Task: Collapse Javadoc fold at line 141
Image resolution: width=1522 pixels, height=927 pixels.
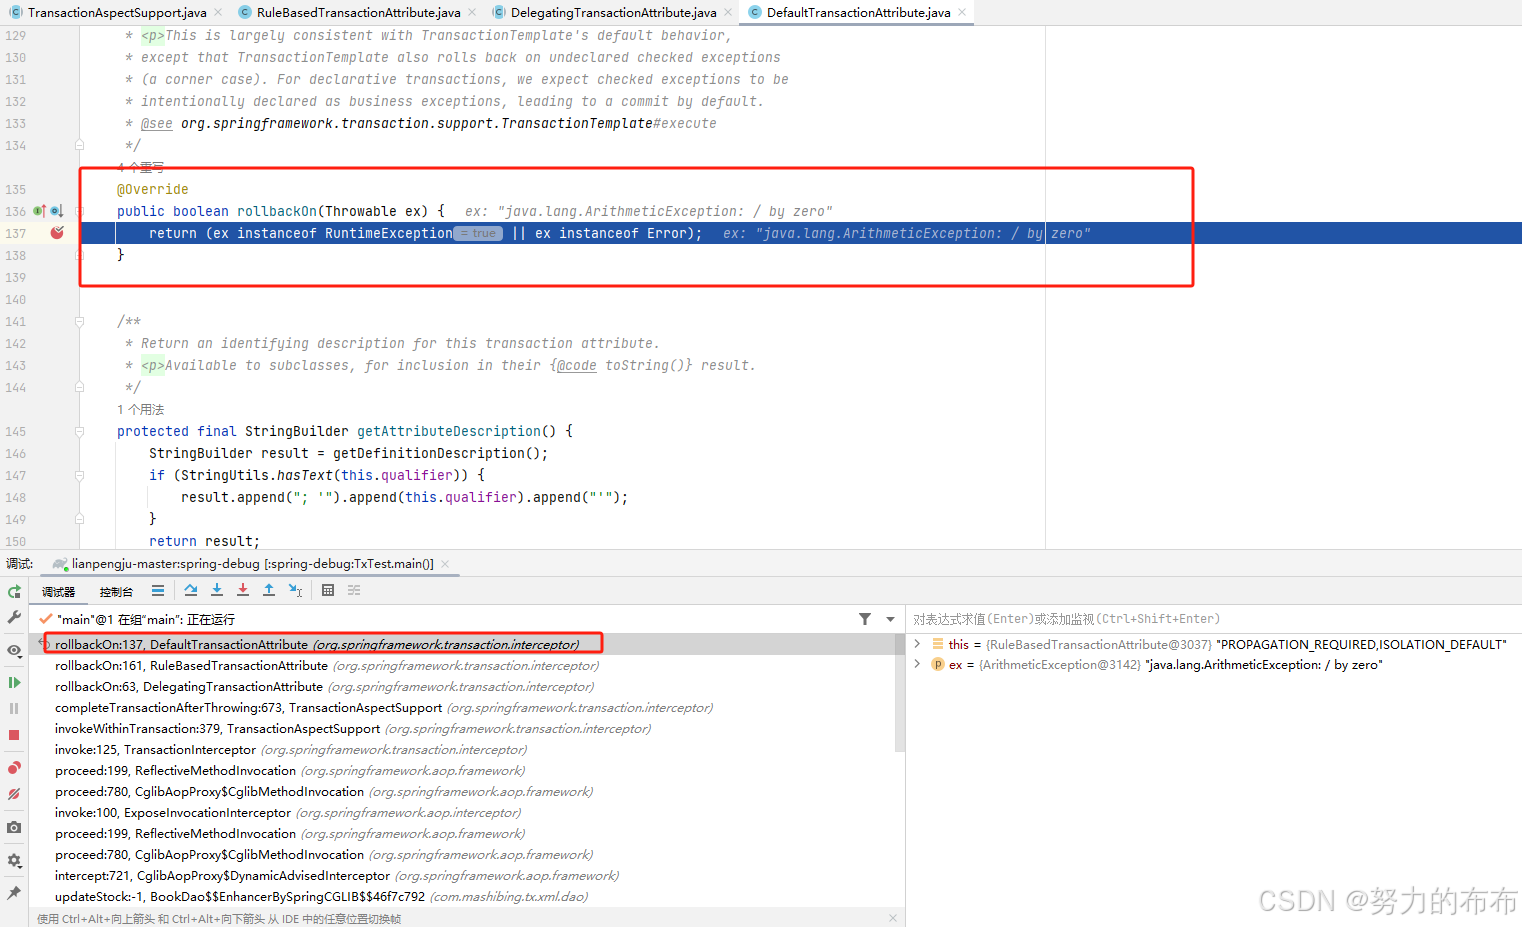Action: click(79, 321)
